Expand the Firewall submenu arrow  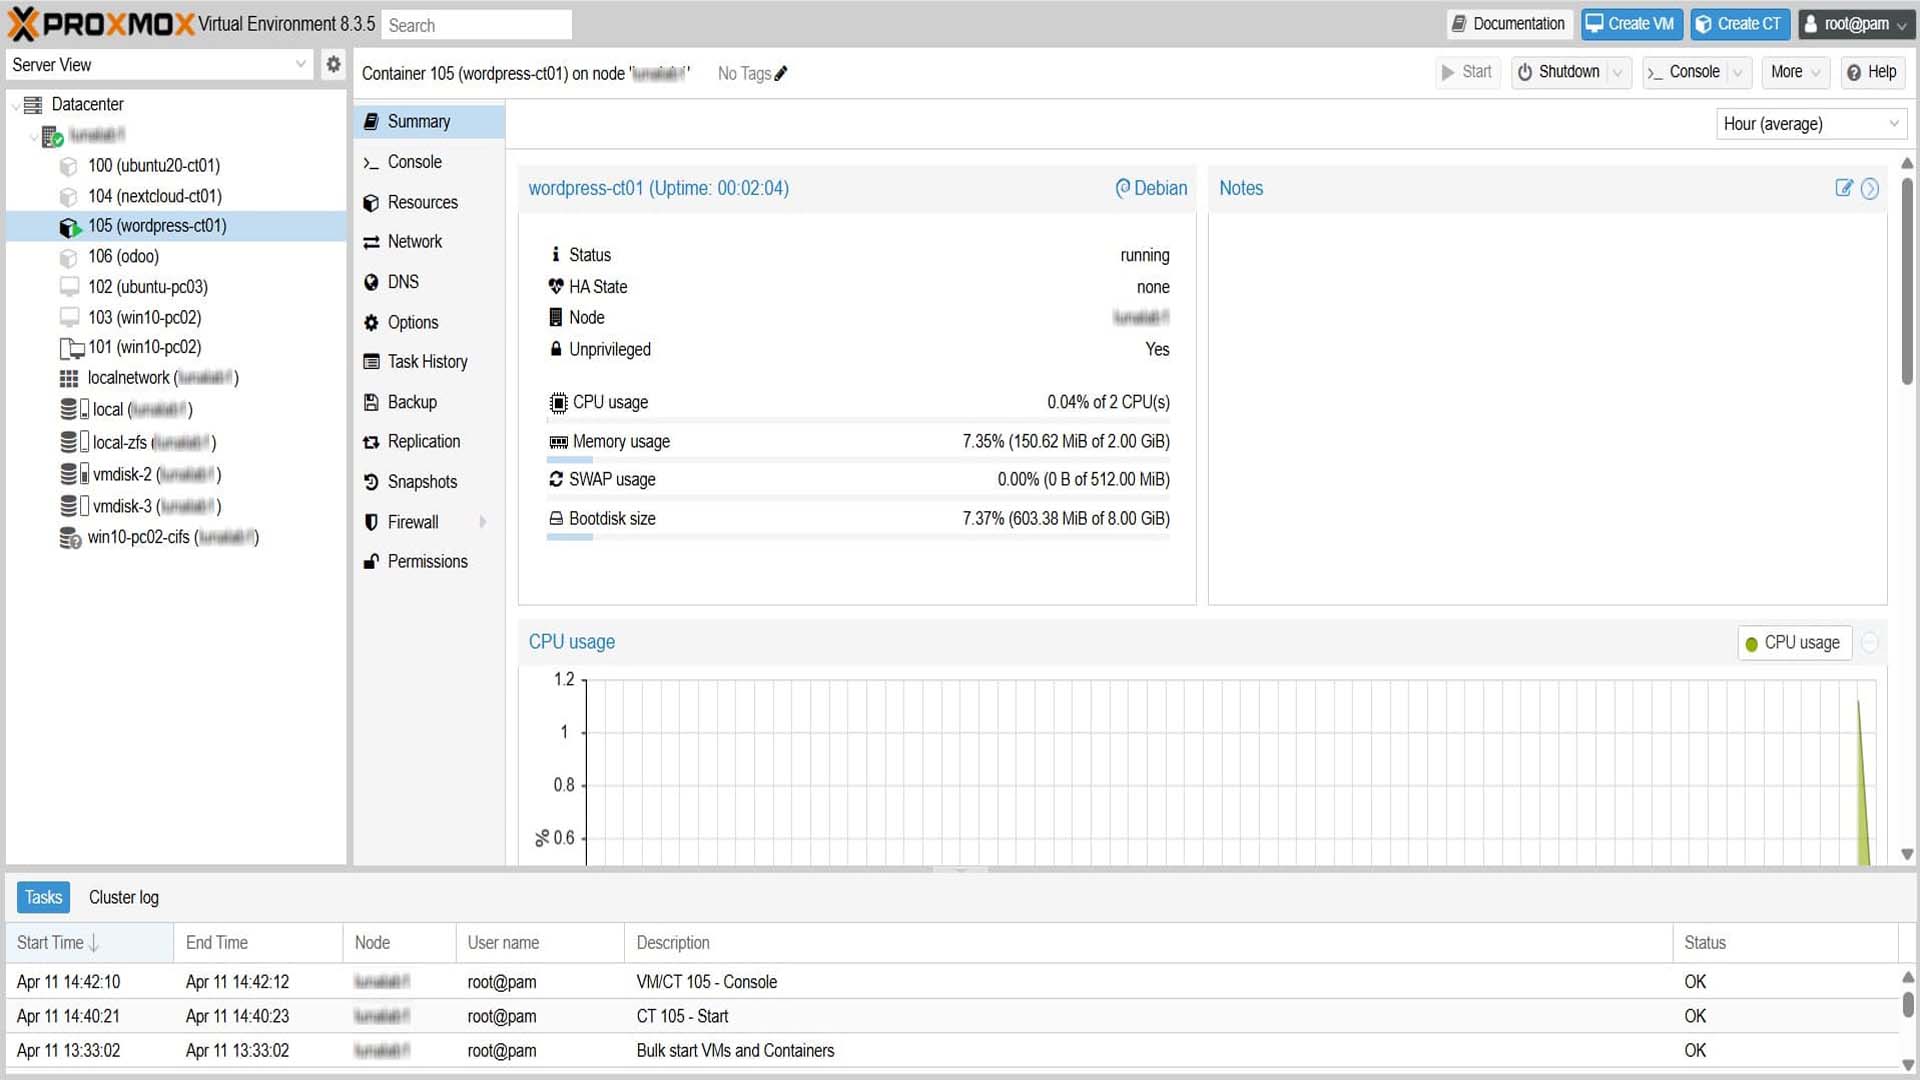[x=483, y=521]
